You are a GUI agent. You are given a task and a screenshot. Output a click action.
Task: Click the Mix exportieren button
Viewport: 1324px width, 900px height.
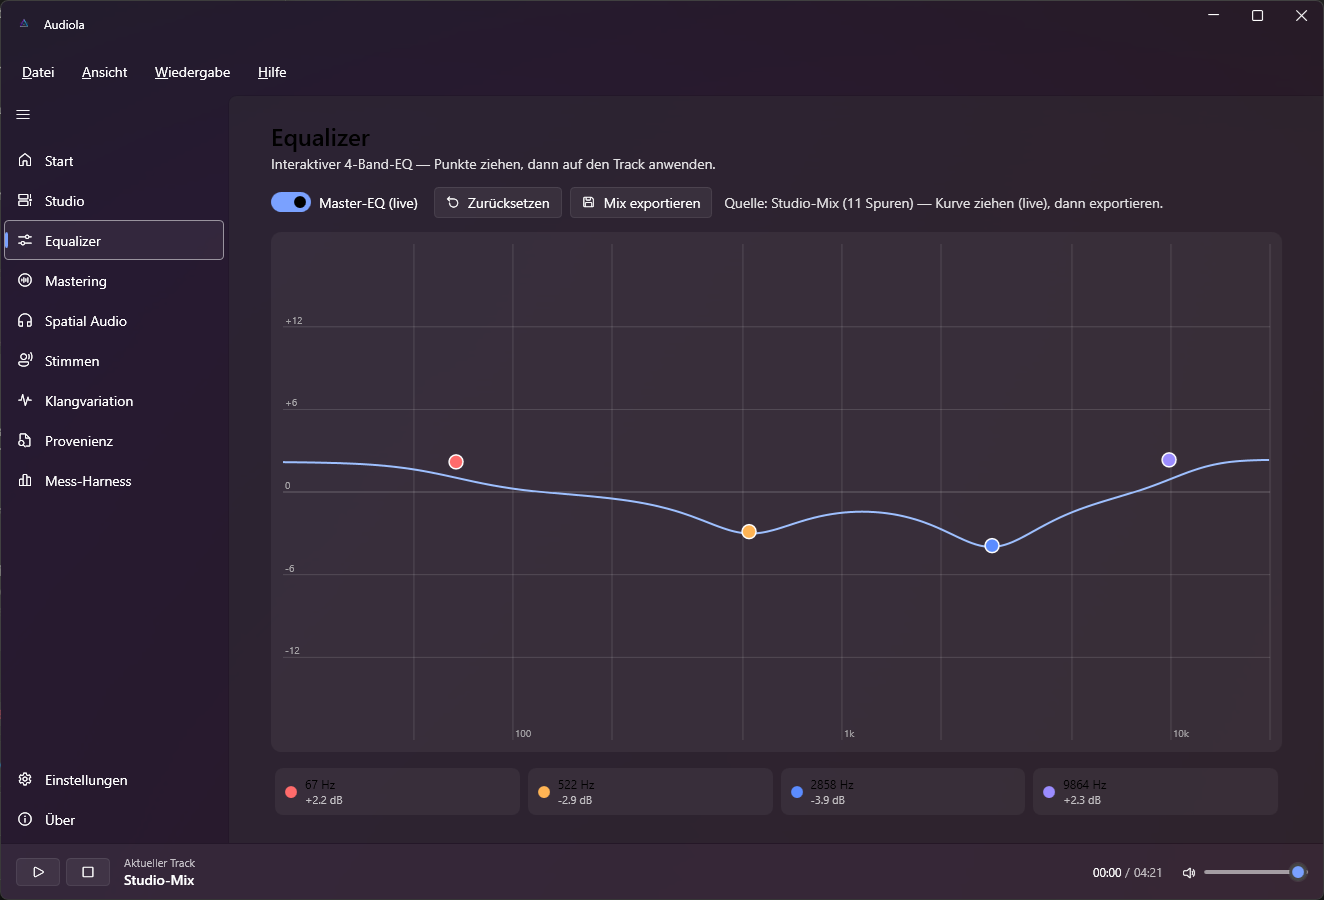[641, 203]
